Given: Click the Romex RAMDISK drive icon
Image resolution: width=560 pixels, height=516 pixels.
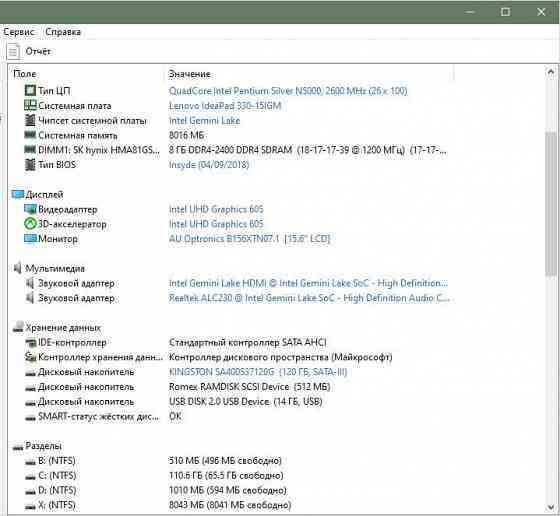Looking at the screenshot, I should pyautogui.click(x=30, y=388).
